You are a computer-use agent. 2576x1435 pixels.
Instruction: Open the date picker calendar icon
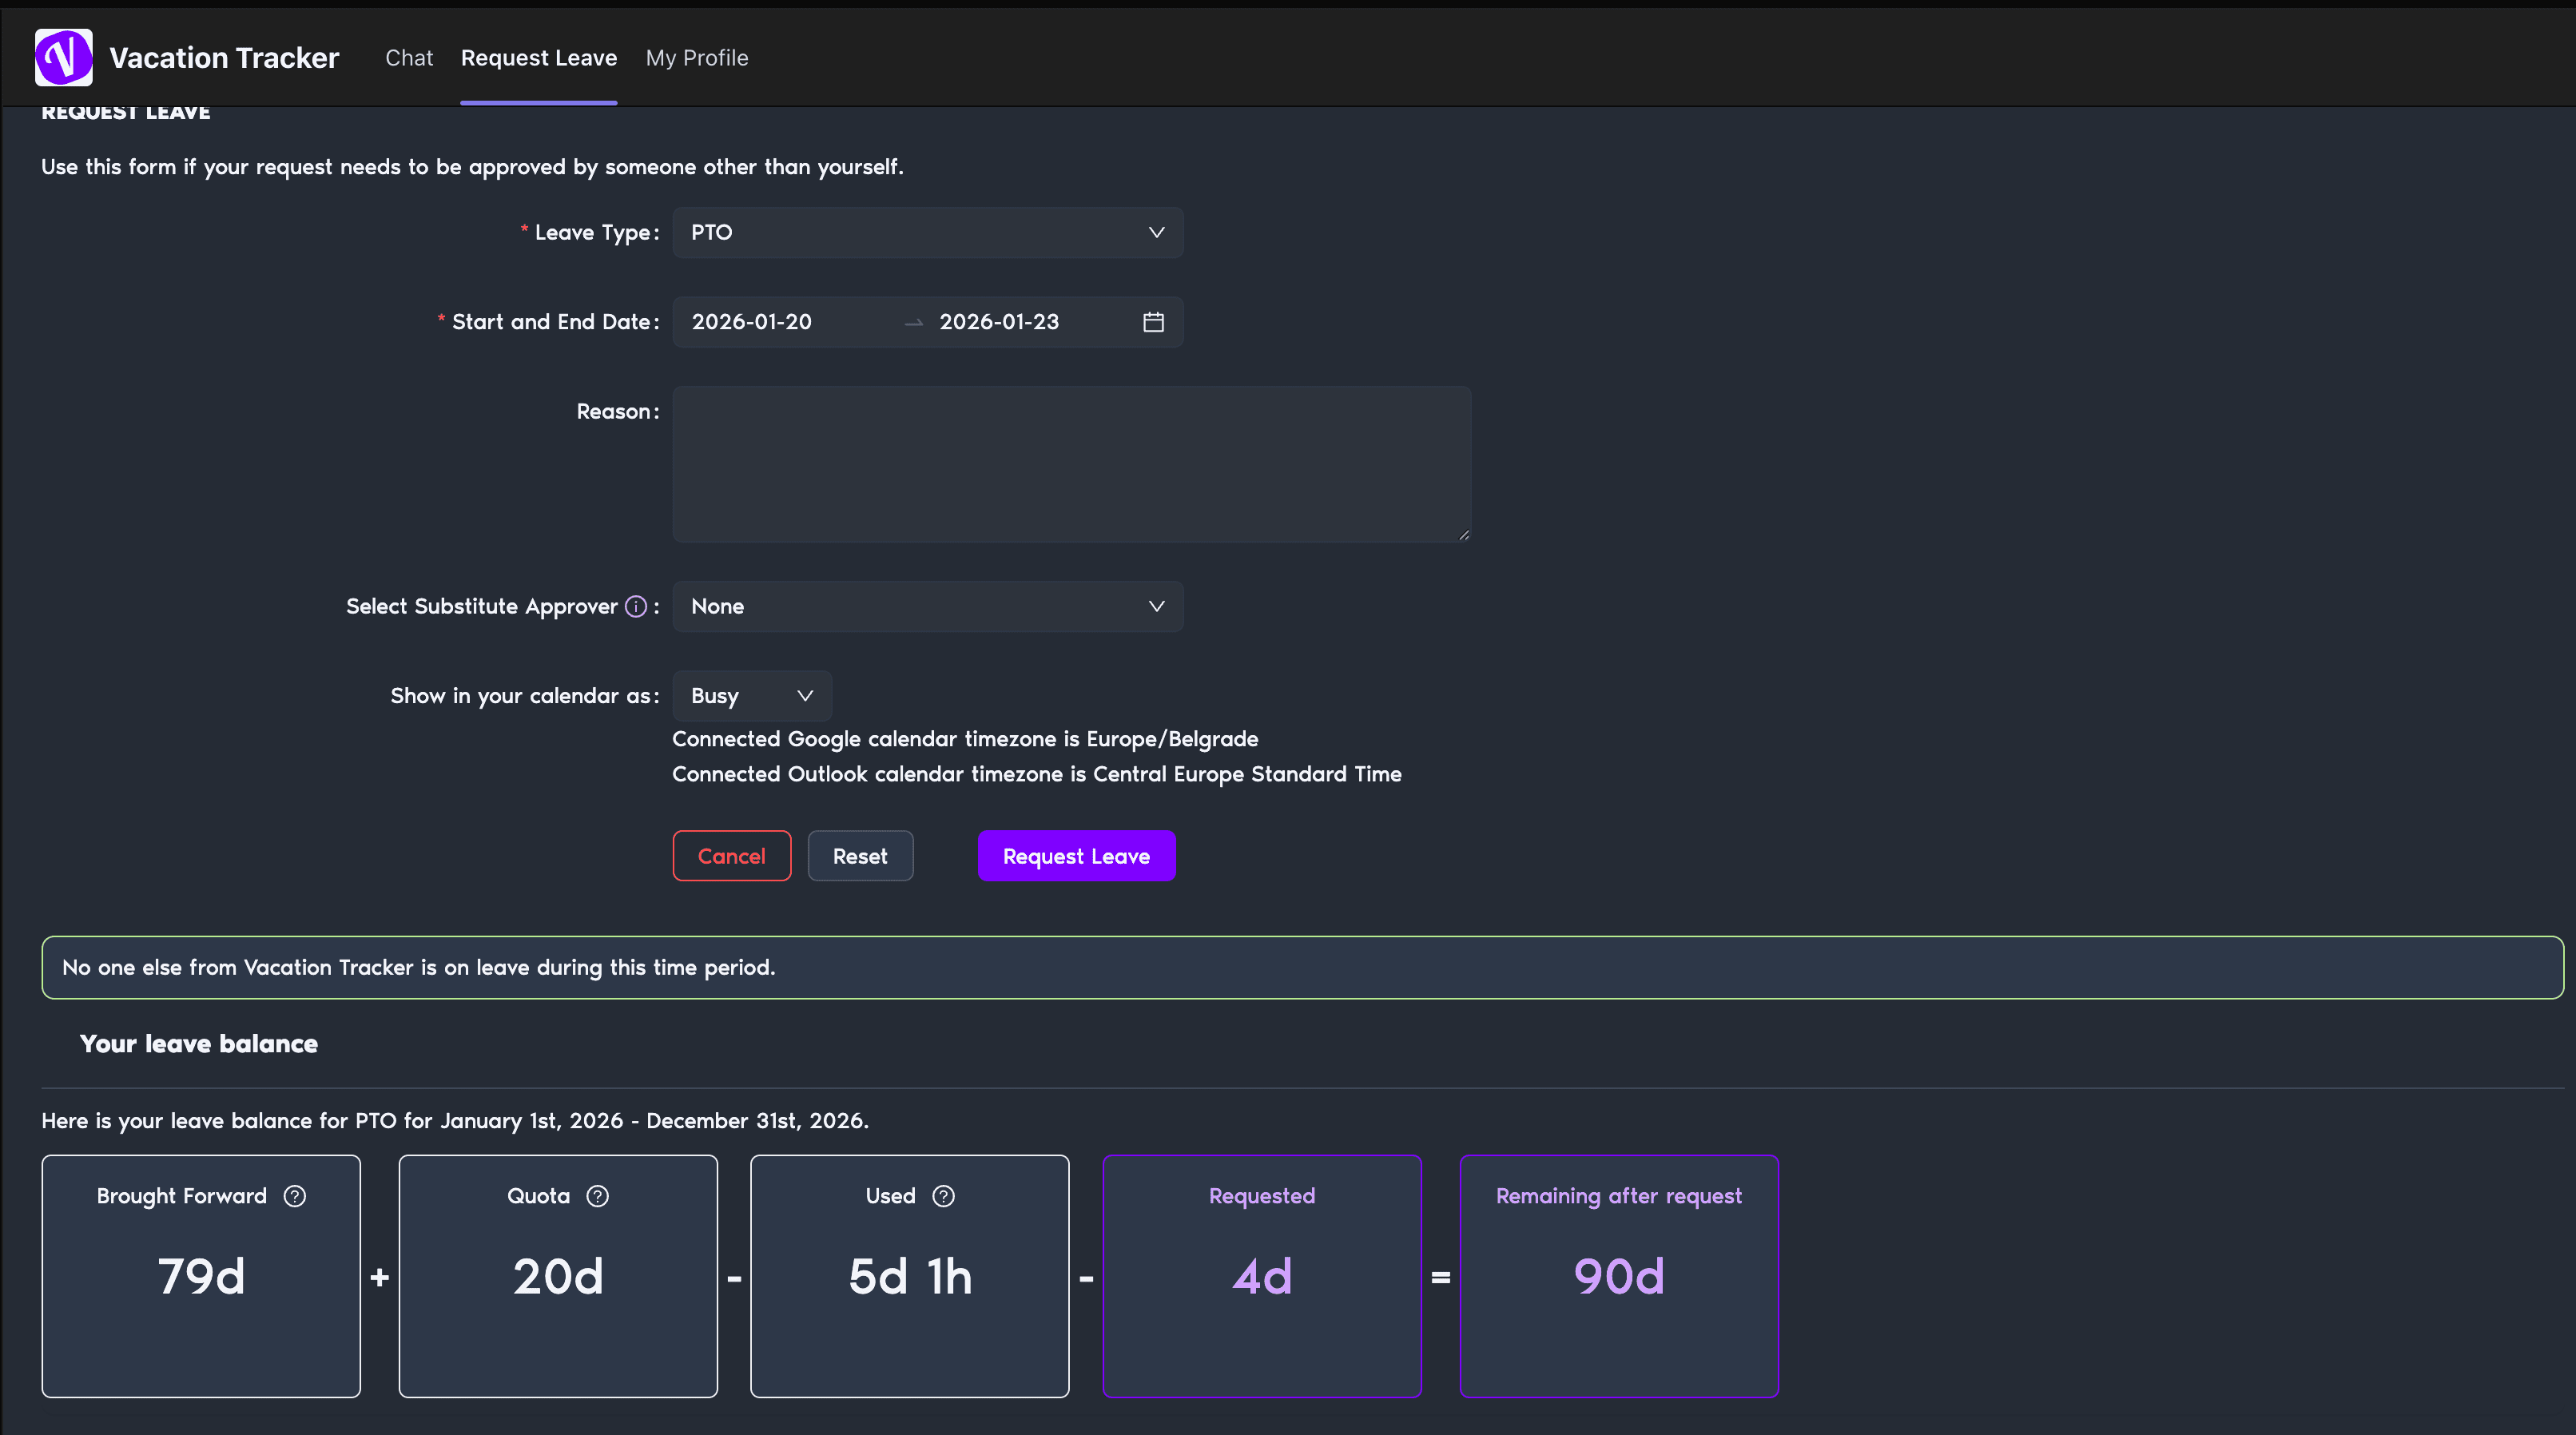pos(1153,322)
